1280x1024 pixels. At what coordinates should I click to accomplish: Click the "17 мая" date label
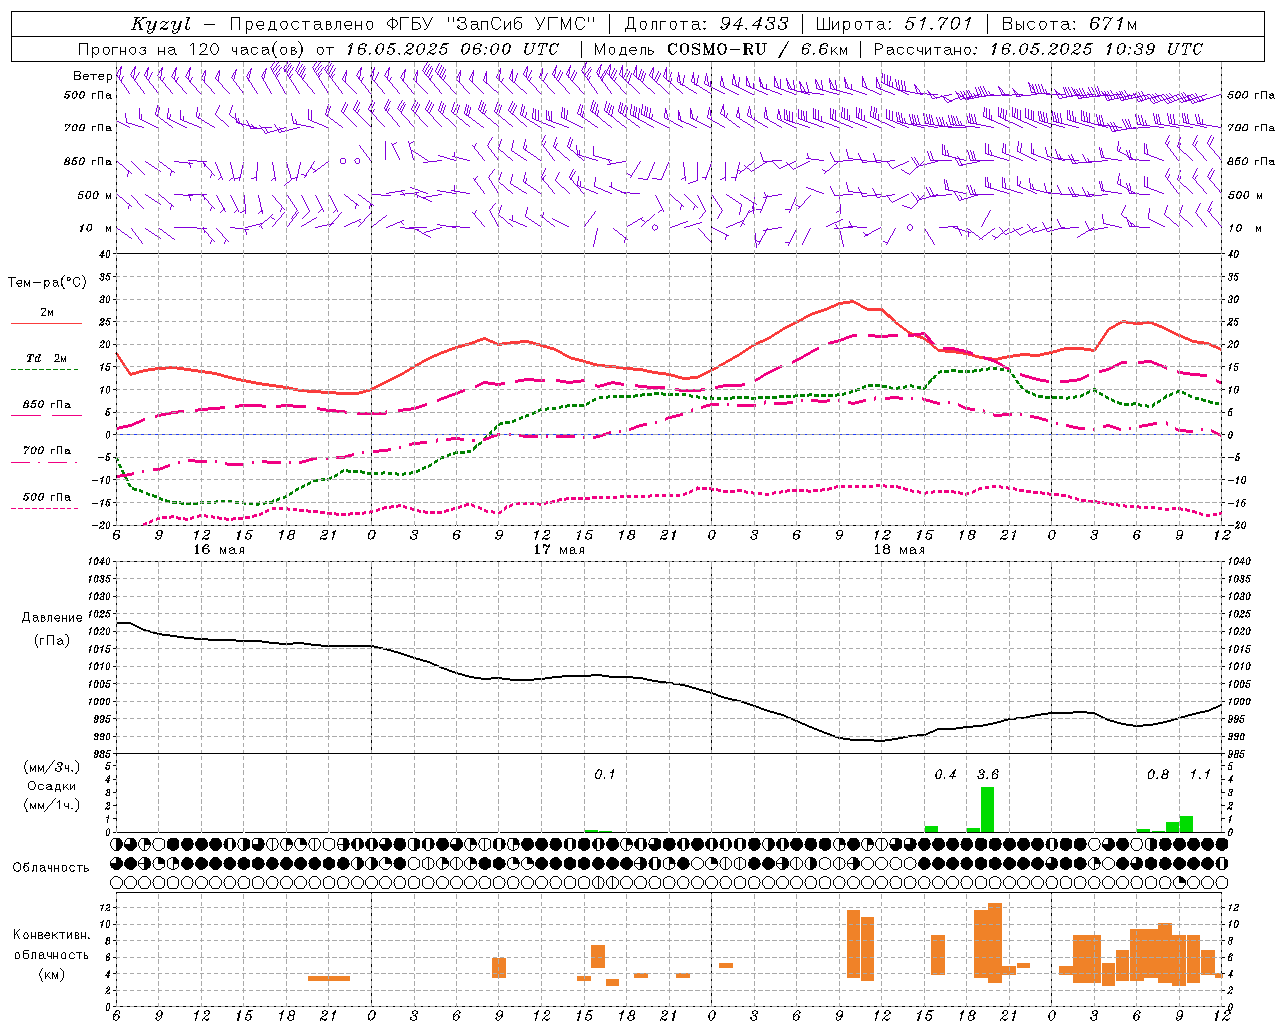[559, 550]
